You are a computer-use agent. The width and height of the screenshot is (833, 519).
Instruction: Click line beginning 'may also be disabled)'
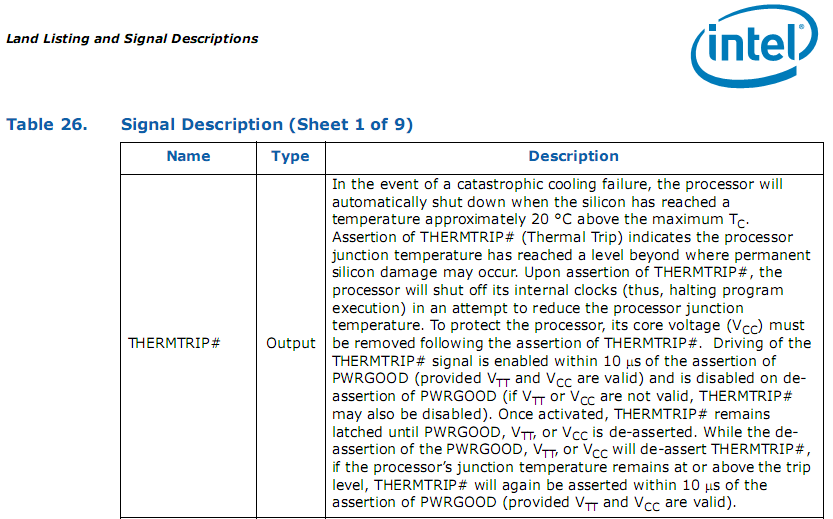coord(551,414)
